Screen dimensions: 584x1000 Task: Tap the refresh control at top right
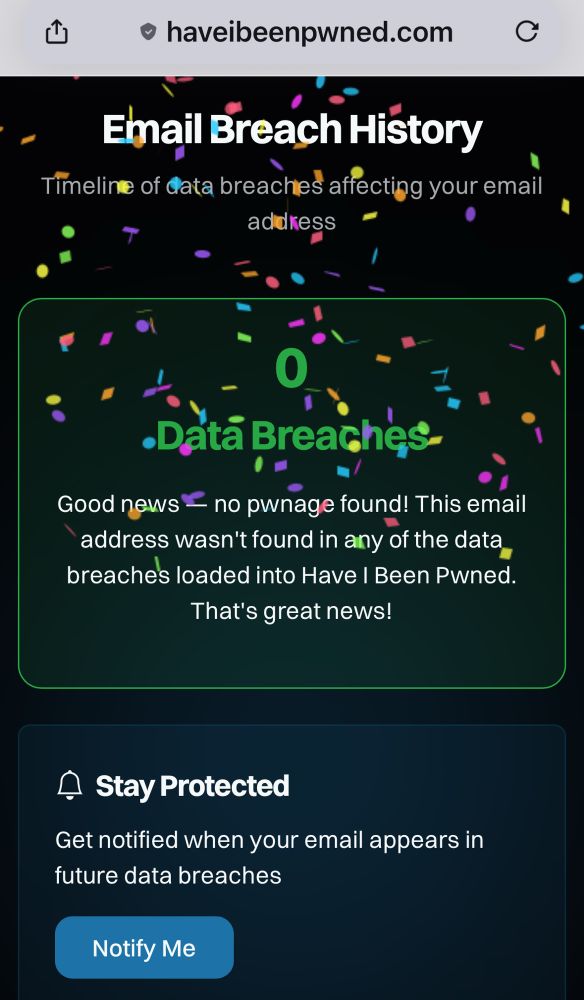point(528,31)
